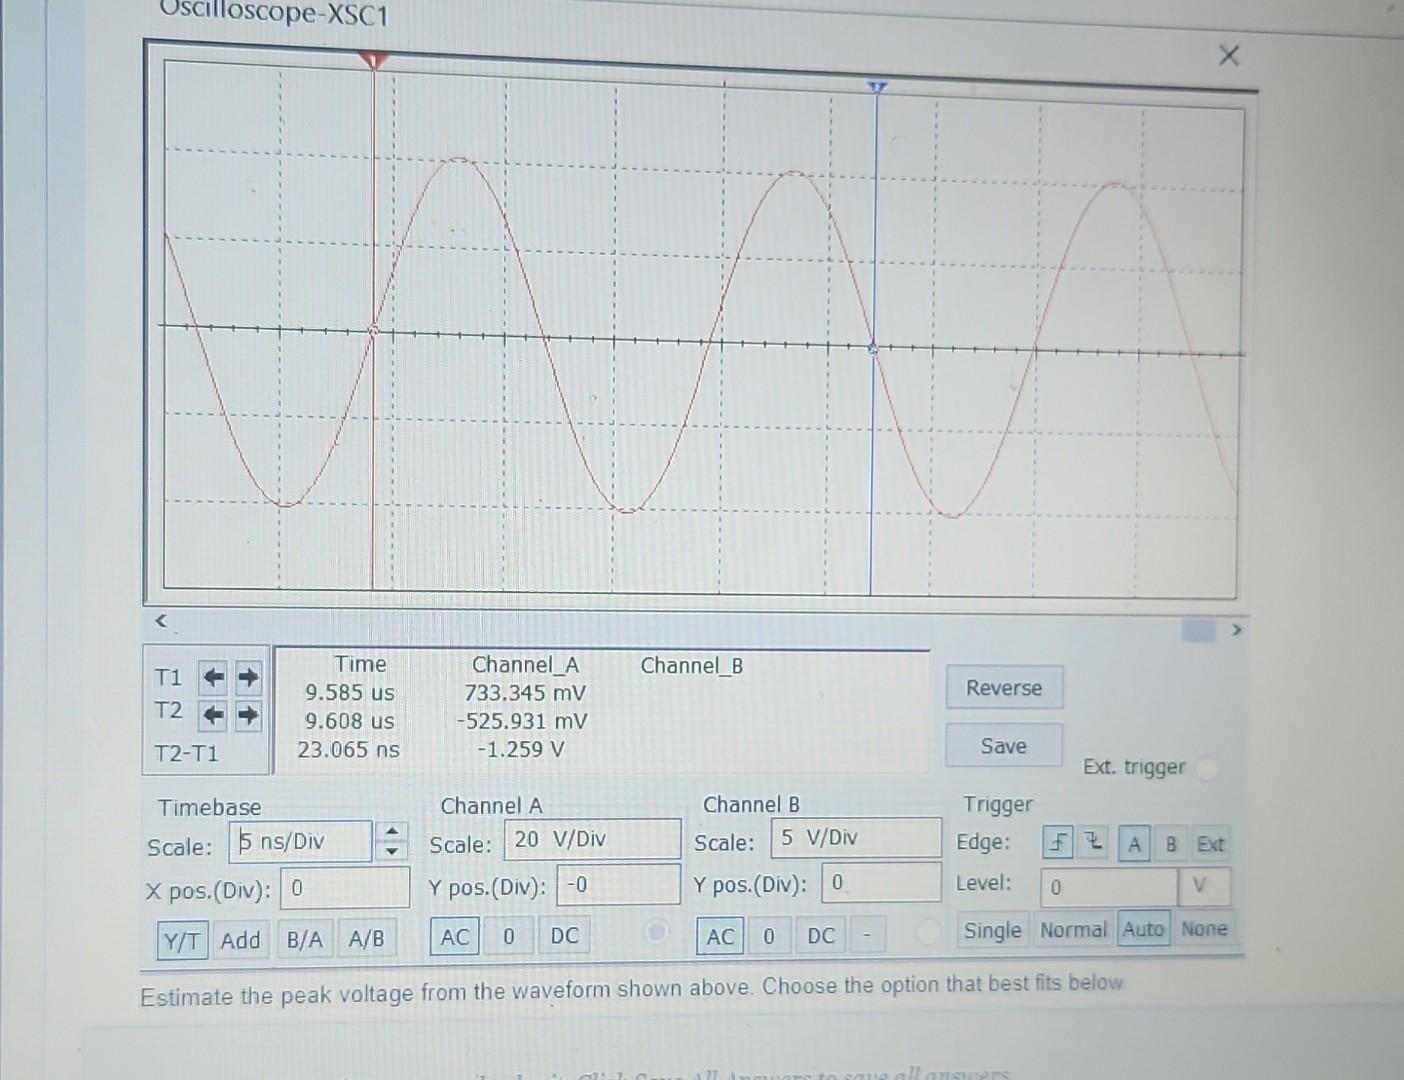The height and width of the screenshot is (1080, 1404).
Task: Click the Reverse button
Action: pos(1004,687)
